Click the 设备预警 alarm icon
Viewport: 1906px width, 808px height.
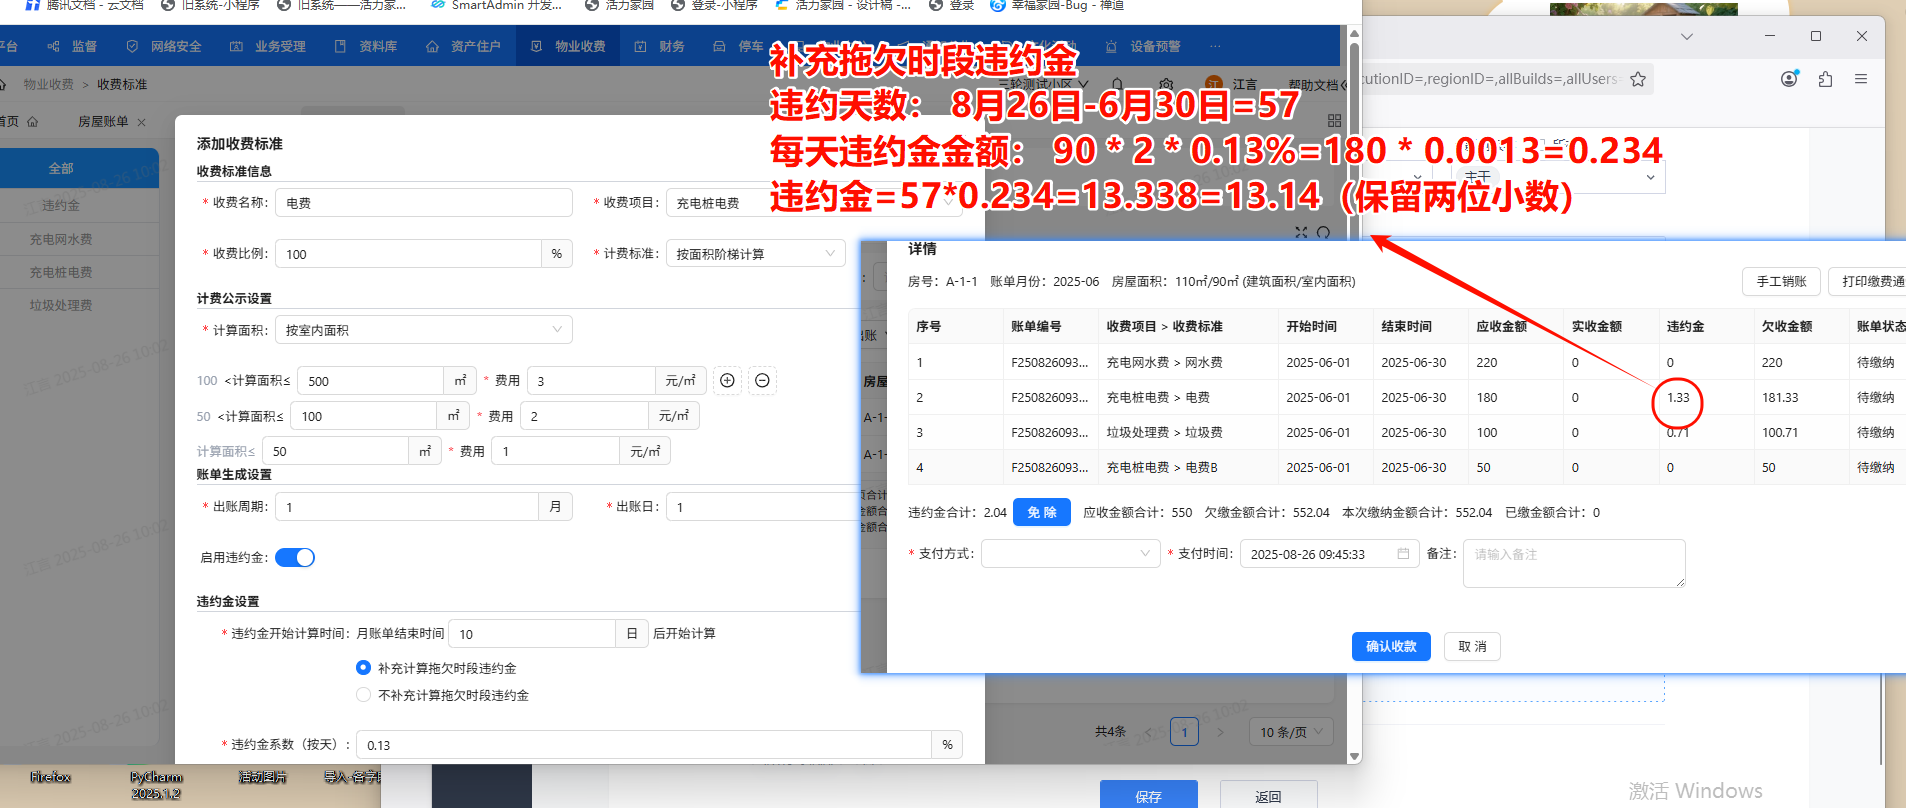[x=1111, y=46]
